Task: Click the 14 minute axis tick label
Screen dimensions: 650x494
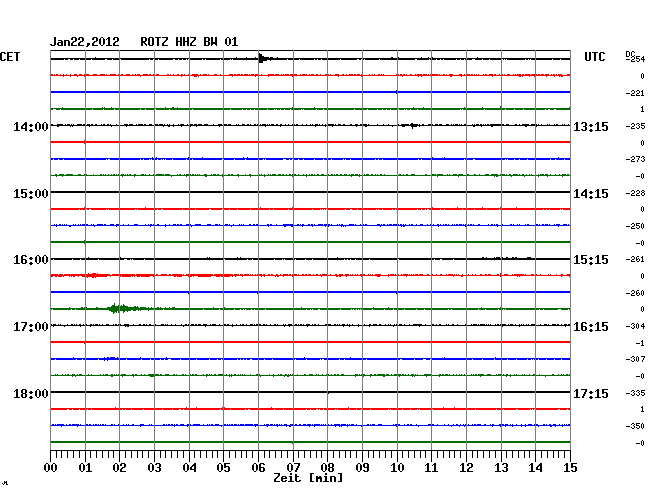Action: pos(535,468)
